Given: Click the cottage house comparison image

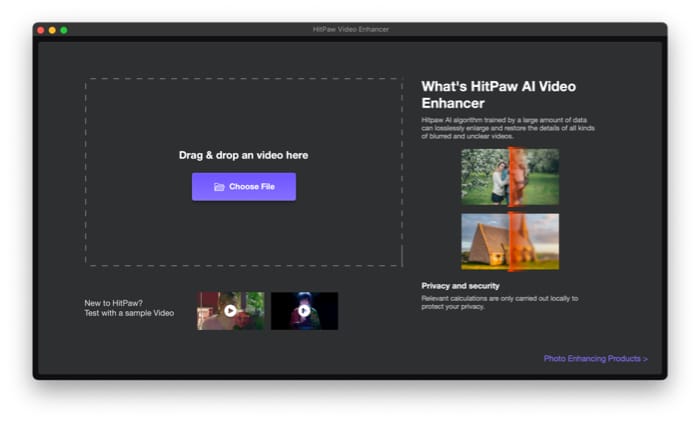Looking at the screenshot, I should (x=510, y=241).
